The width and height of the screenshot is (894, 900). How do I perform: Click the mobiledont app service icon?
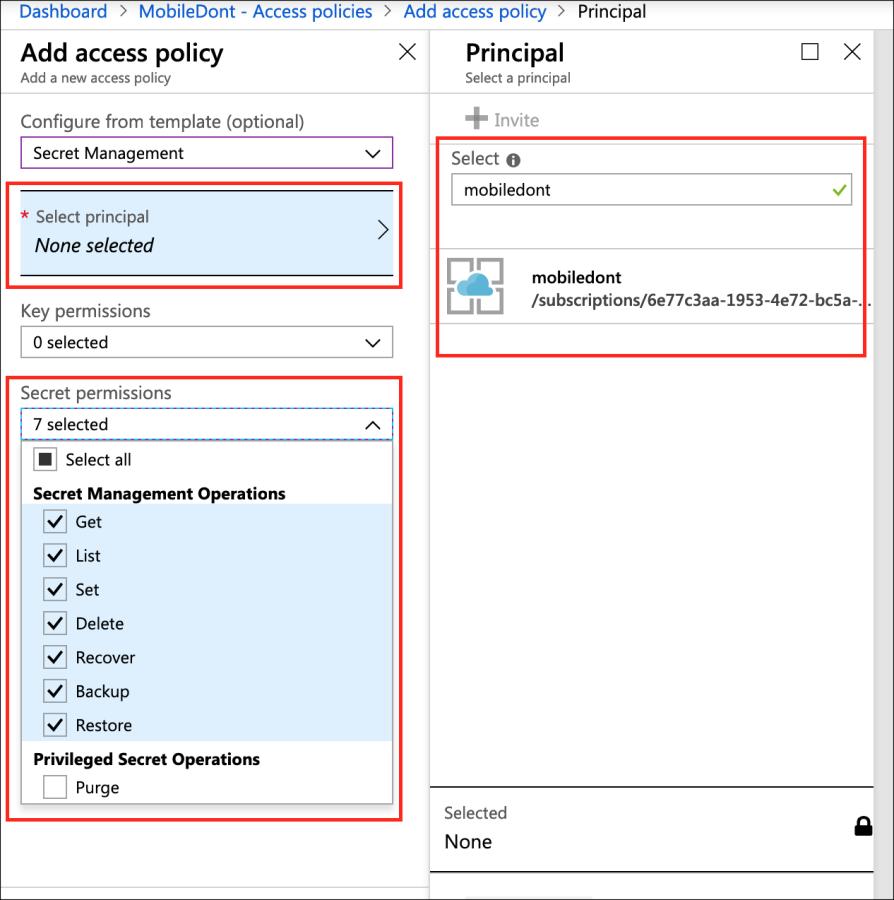pyautogui.click(x=475, y=286)
